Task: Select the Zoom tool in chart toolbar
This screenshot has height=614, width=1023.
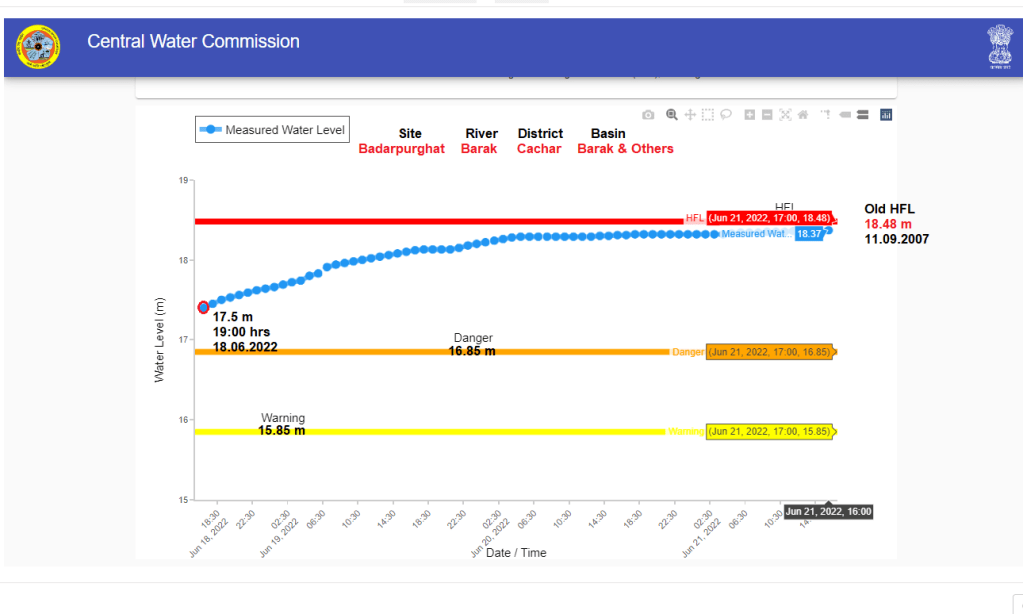Action: pyautogui.click(x=672, y=115)
